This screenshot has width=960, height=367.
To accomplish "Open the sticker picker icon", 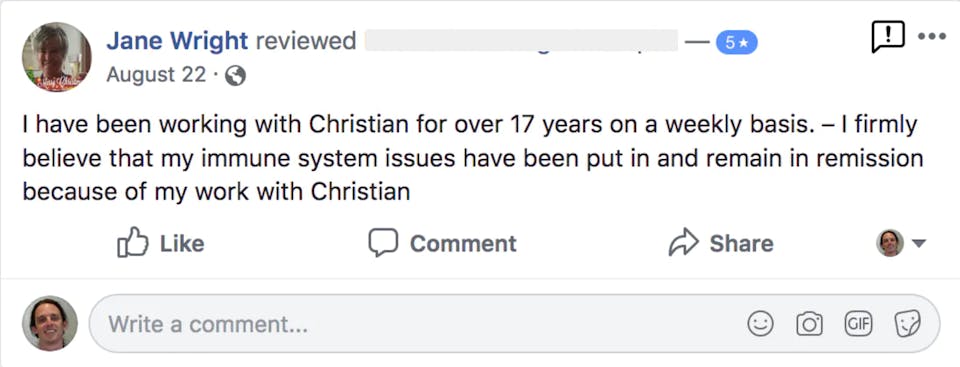I will point(907,323).
